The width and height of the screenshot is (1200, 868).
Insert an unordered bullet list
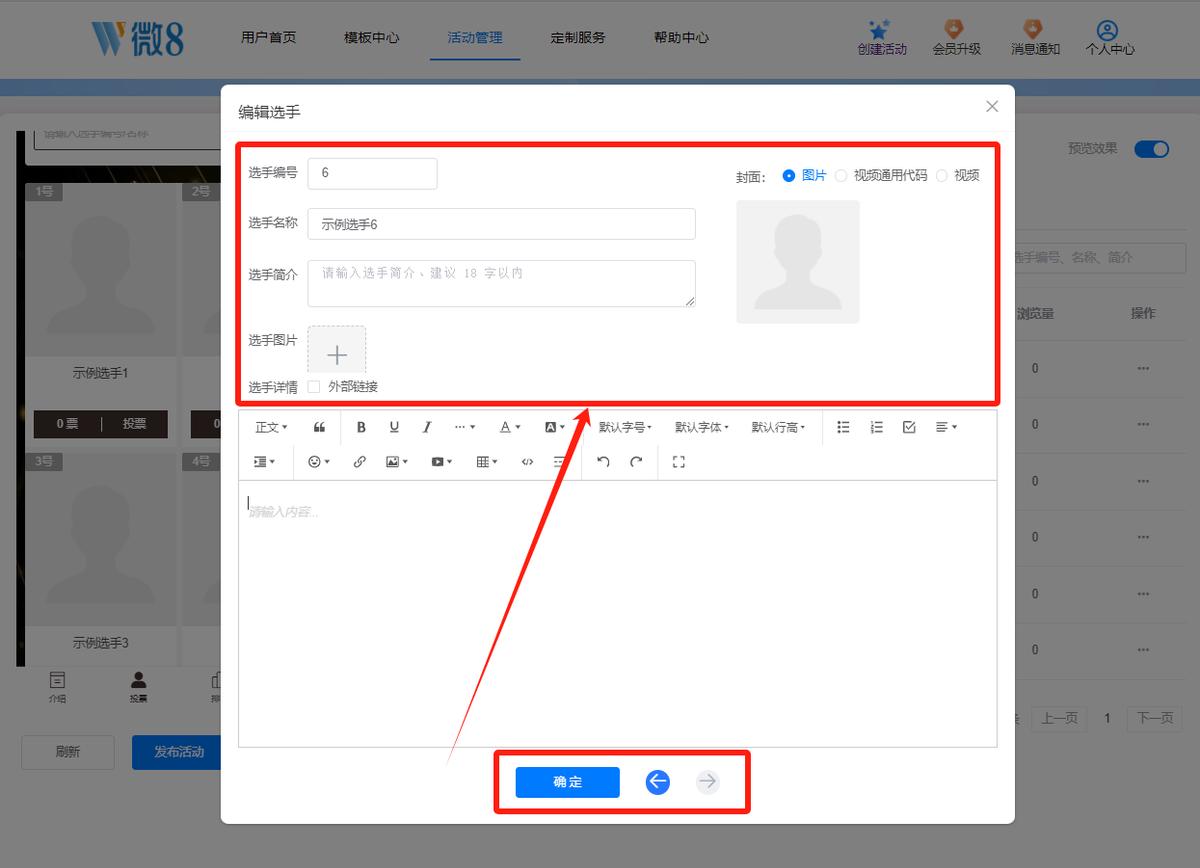click(843, 427)
